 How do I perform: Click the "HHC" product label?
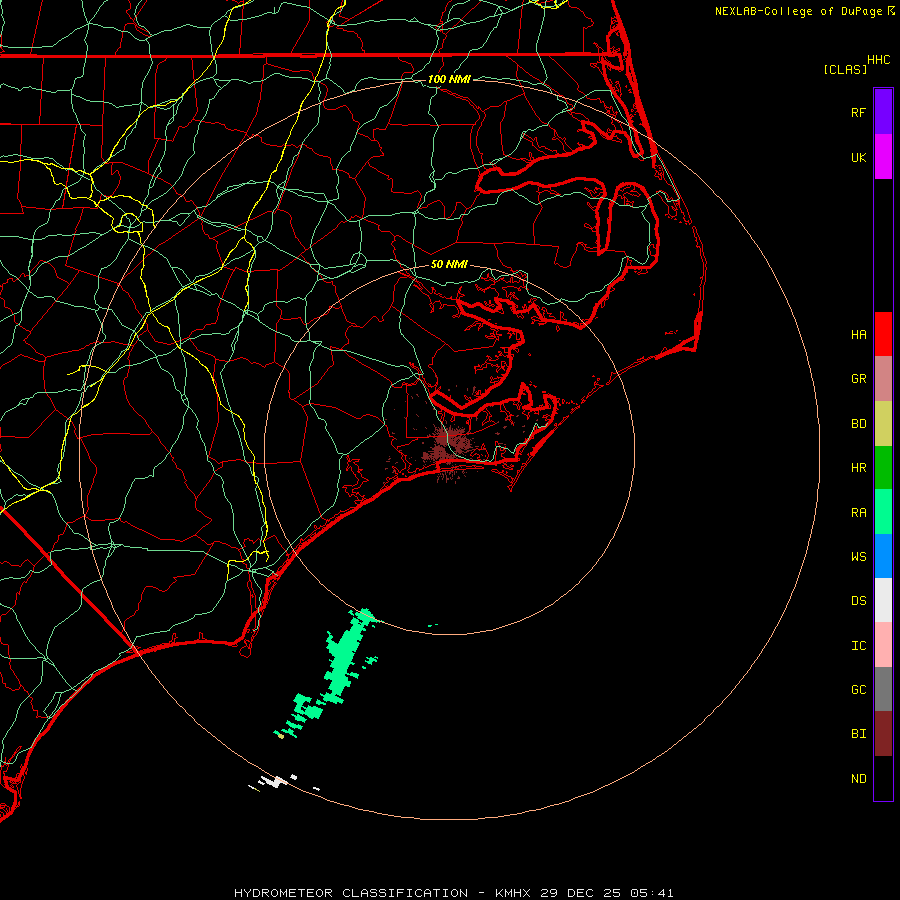click(x=878, y=60)
